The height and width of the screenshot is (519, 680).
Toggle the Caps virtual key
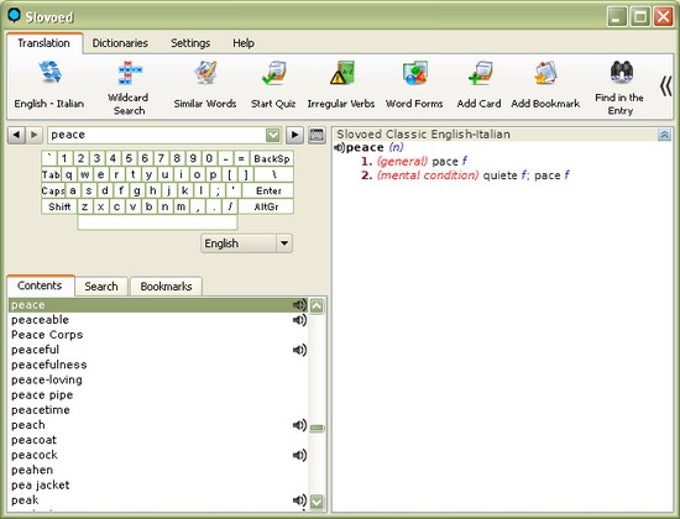(52, 191)
